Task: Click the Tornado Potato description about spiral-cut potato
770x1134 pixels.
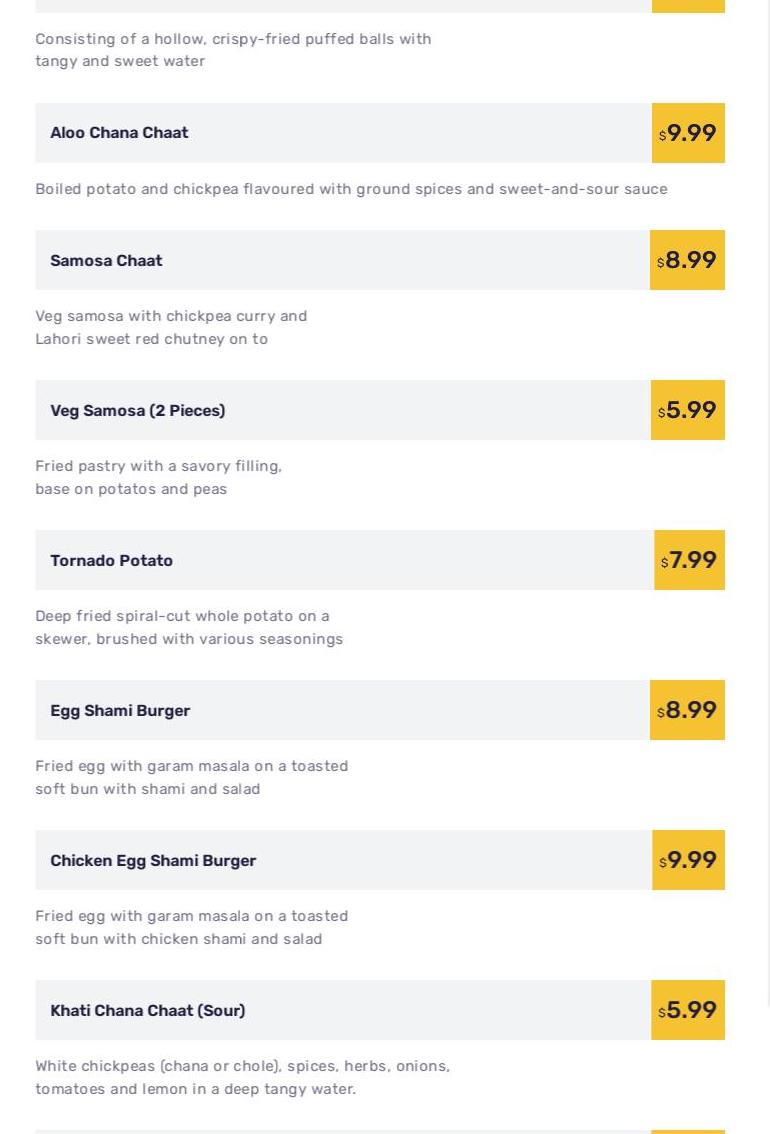Action: click(189, 628)
